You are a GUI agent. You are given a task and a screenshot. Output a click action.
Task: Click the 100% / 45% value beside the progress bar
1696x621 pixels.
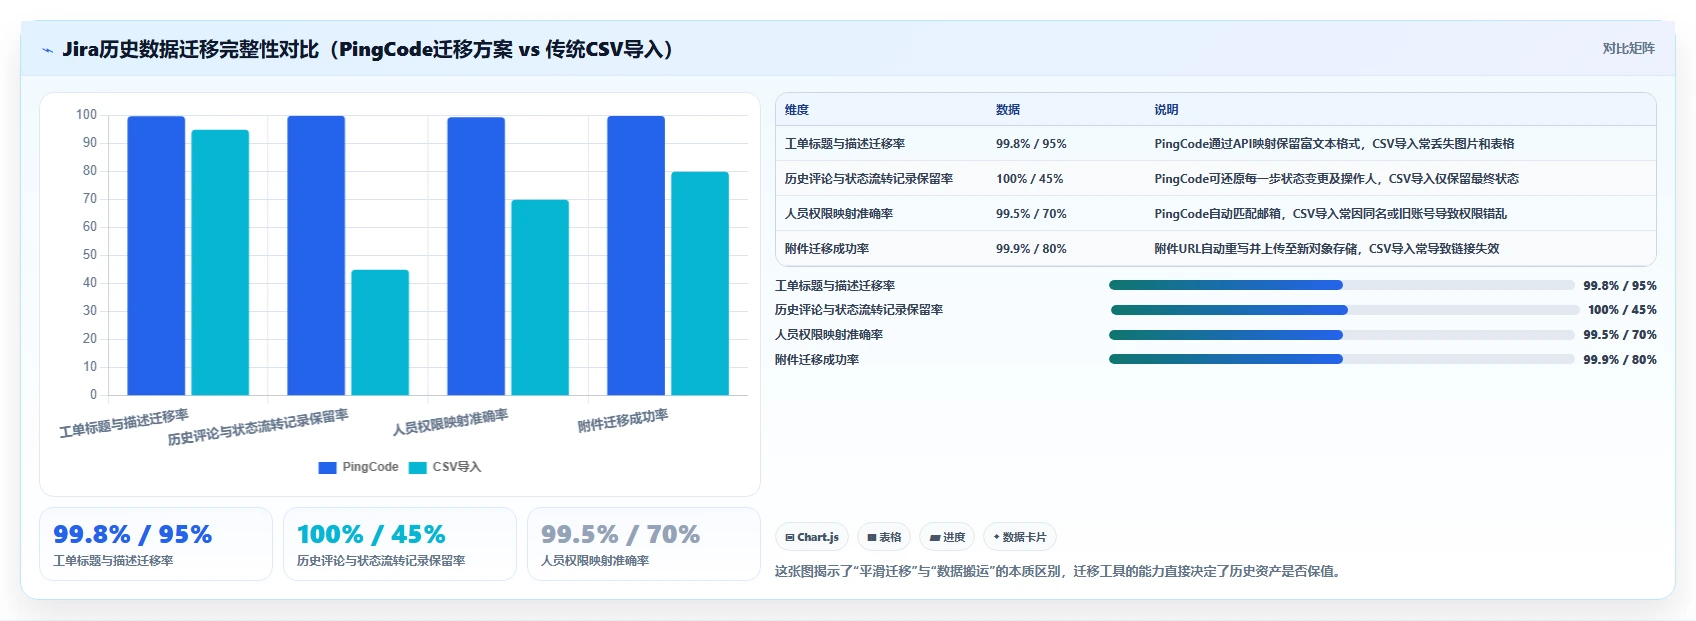click(1622, 310)
